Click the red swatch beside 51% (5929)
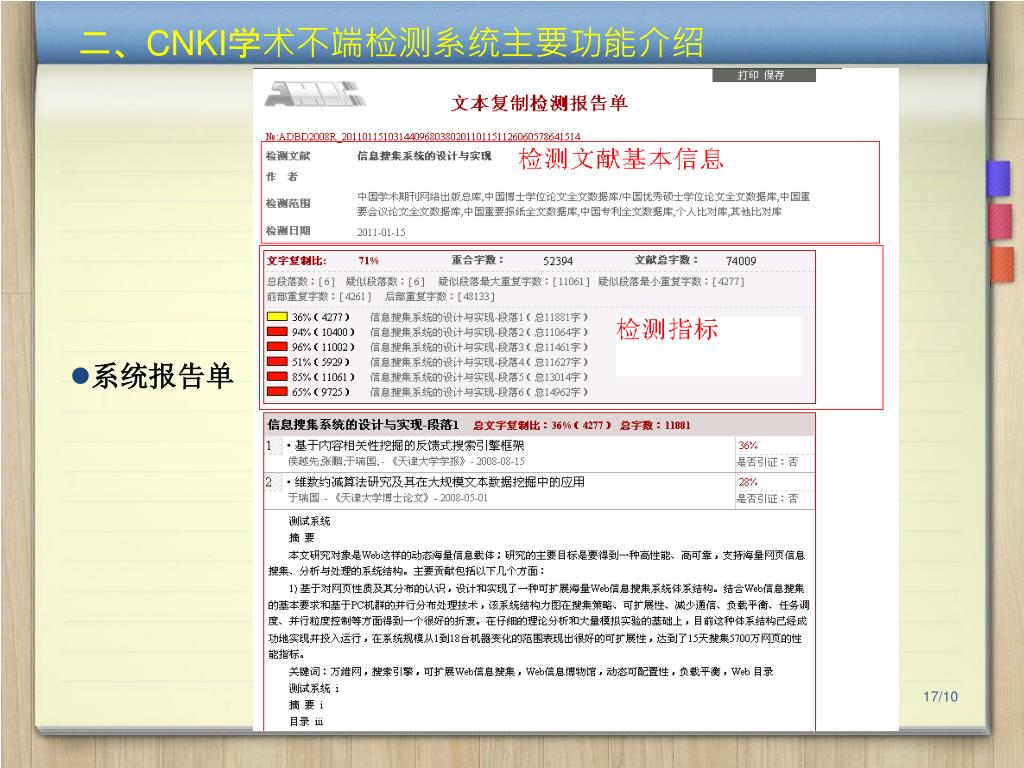The image size is (1024, 768). coord(277,362)
